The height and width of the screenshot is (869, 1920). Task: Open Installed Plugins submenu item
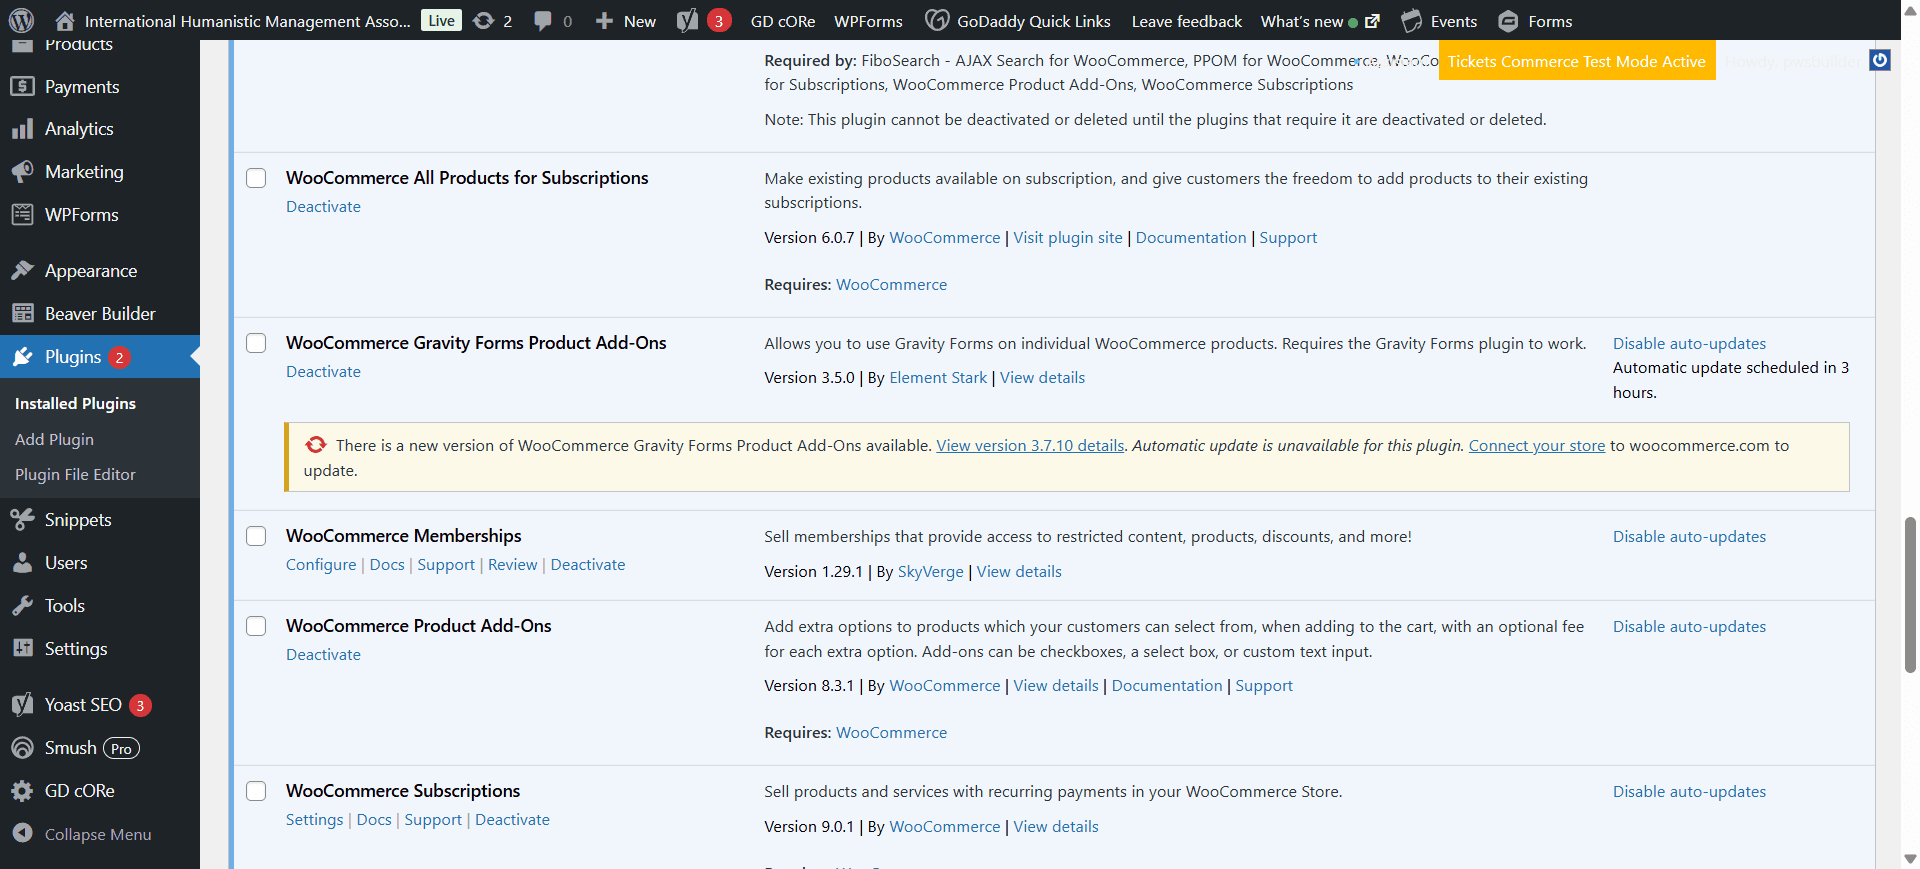[x=75, y=404]
